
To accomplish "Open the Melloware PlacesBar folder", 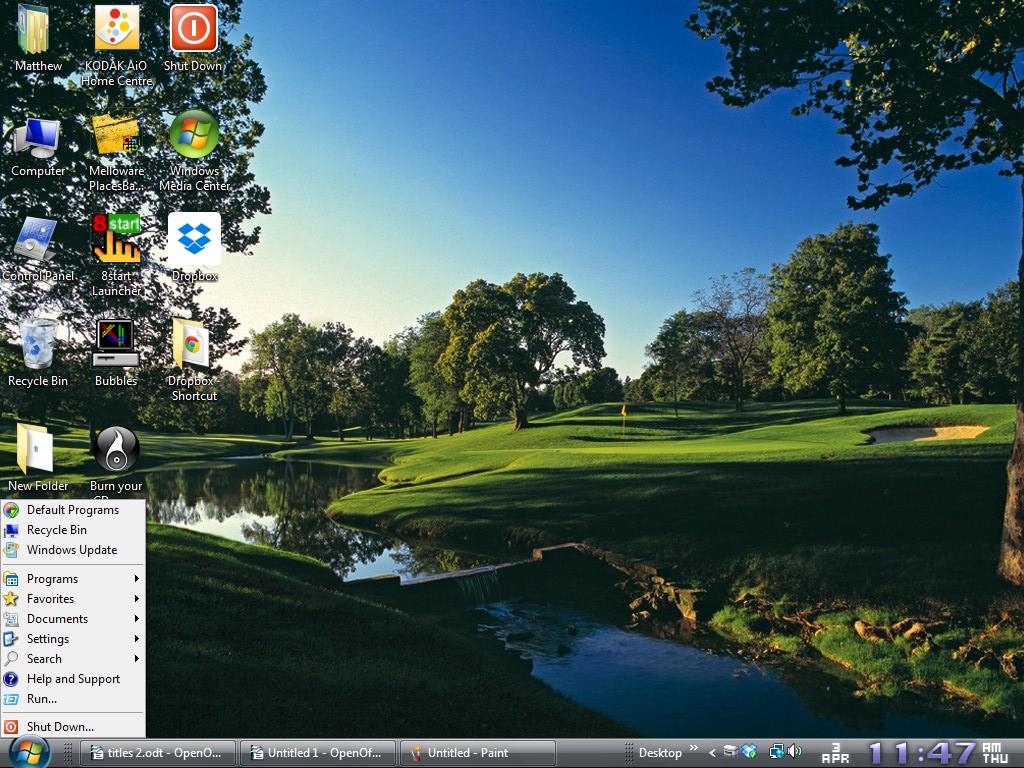I will pyautogui.click(x=115, y=135).
